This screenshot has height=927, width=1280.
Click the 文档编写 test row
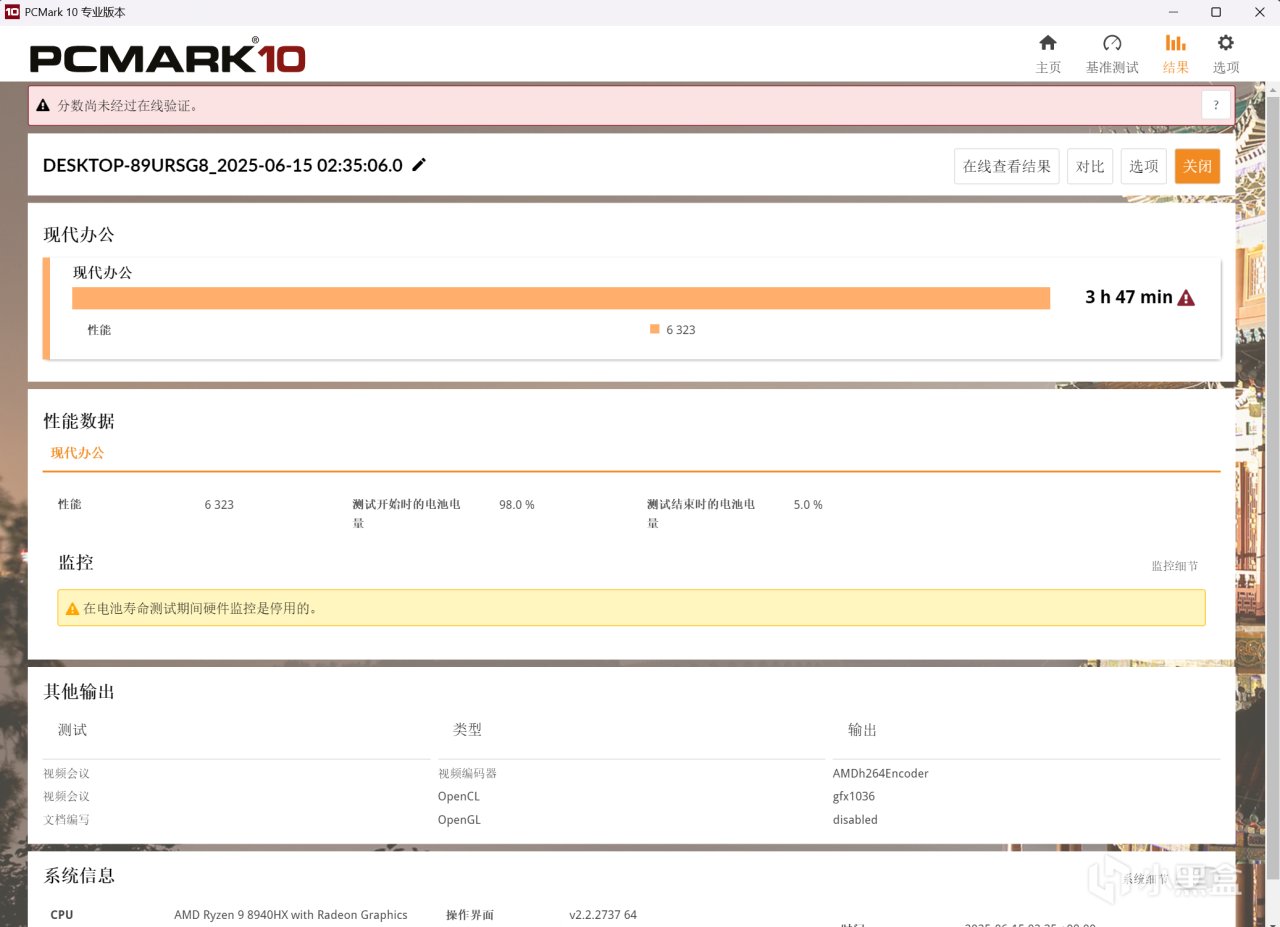click(x=66, y=819)
